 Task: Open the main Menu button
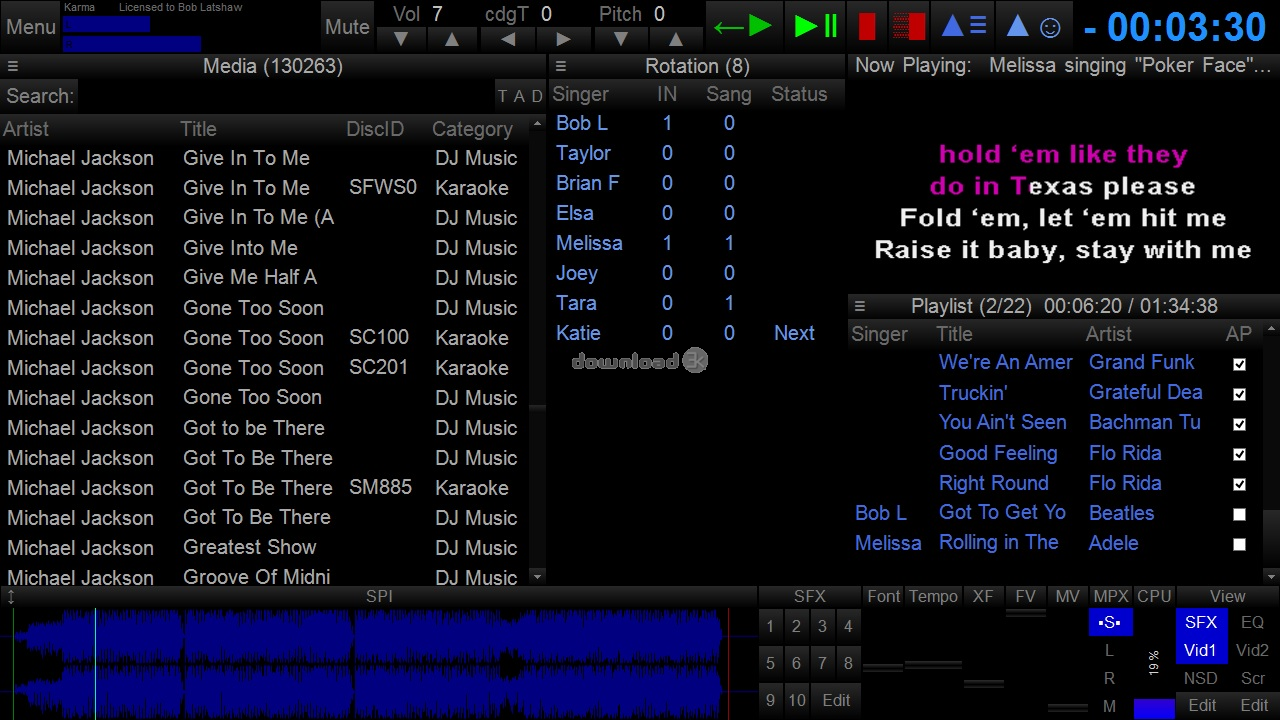click(31, 27)
